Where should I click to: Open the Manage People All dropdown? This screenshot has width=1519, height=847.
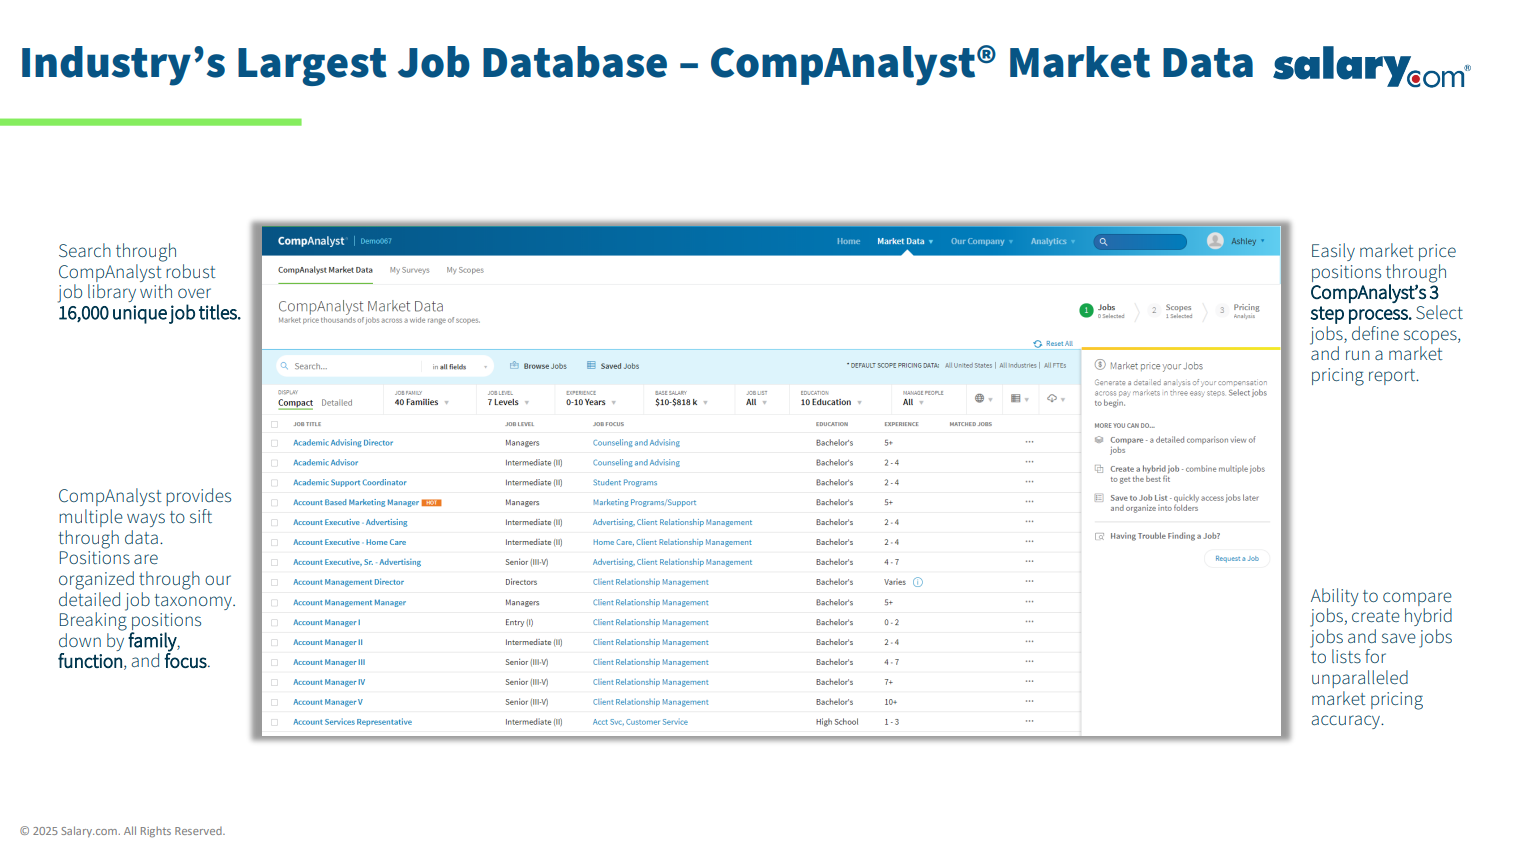coord(913,402)
